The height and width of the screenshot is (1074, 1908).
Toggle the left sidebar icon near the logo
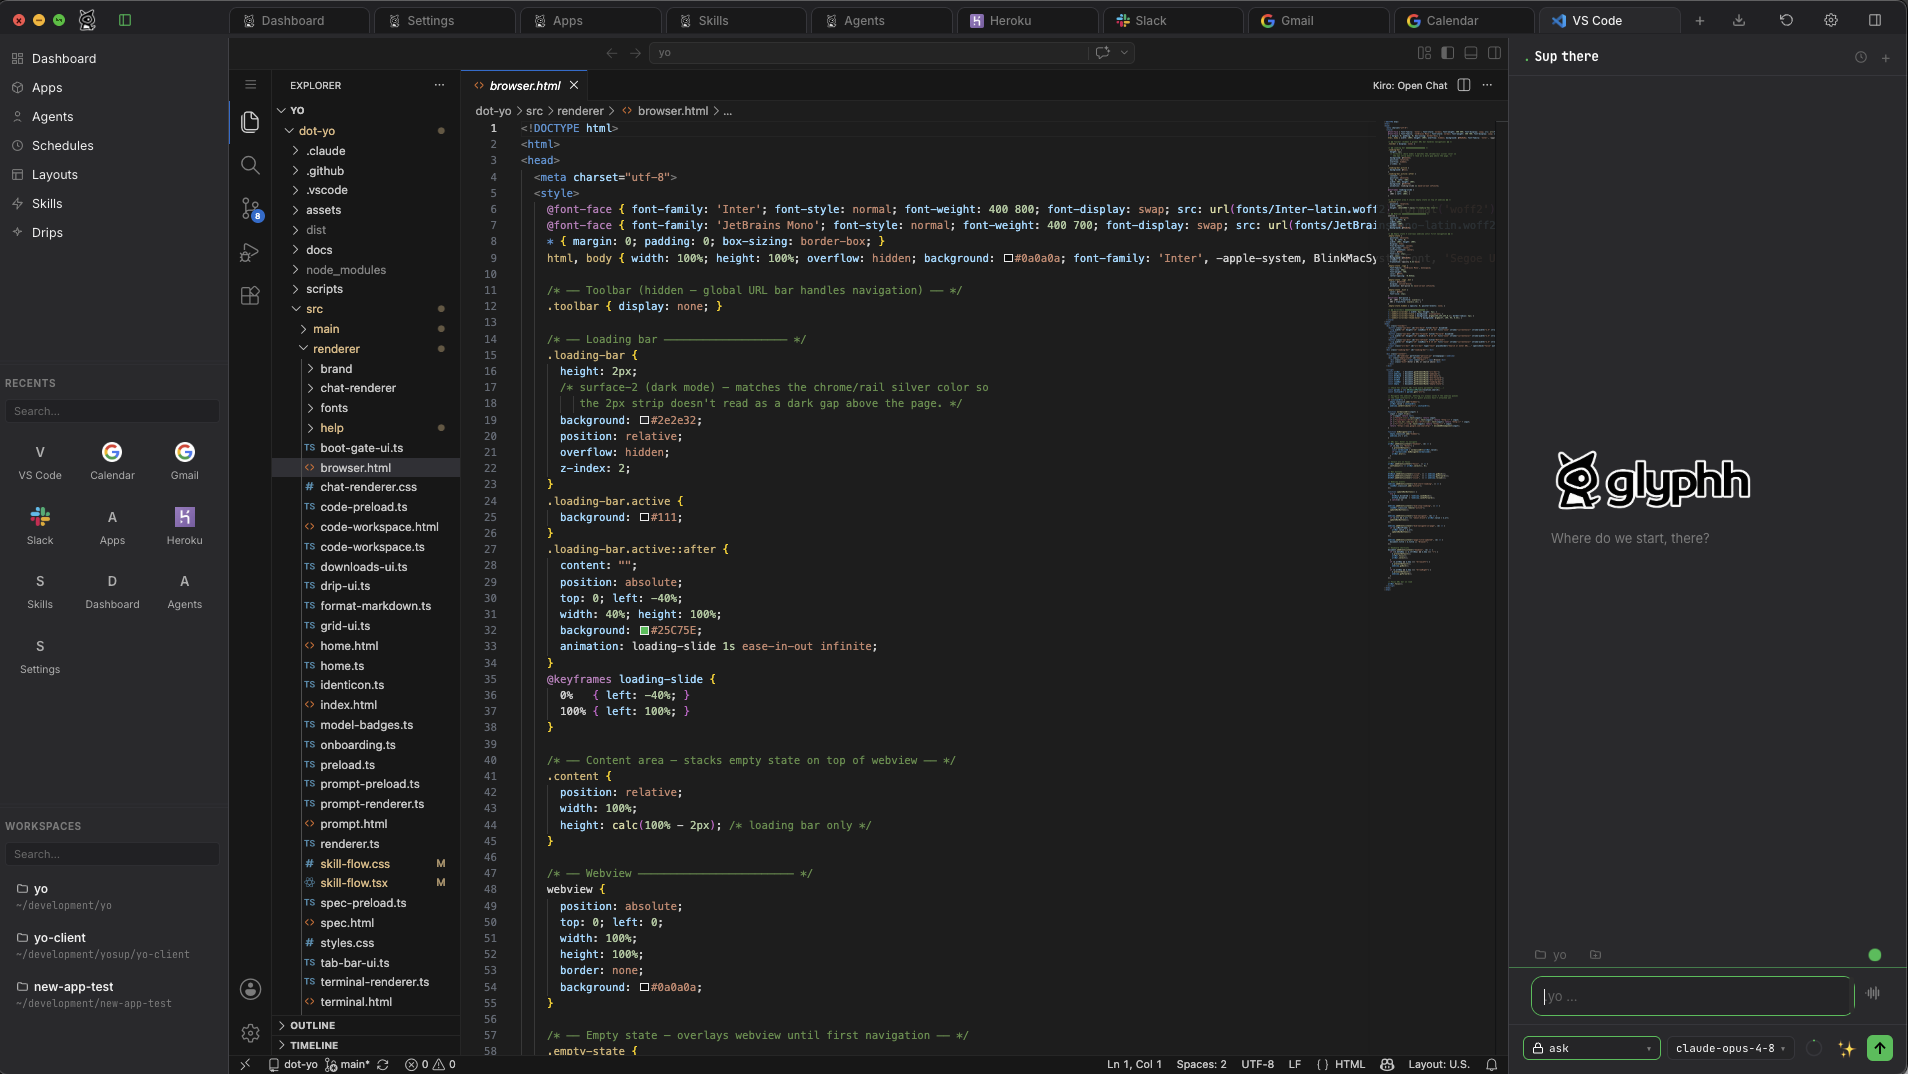pos(125,20)
